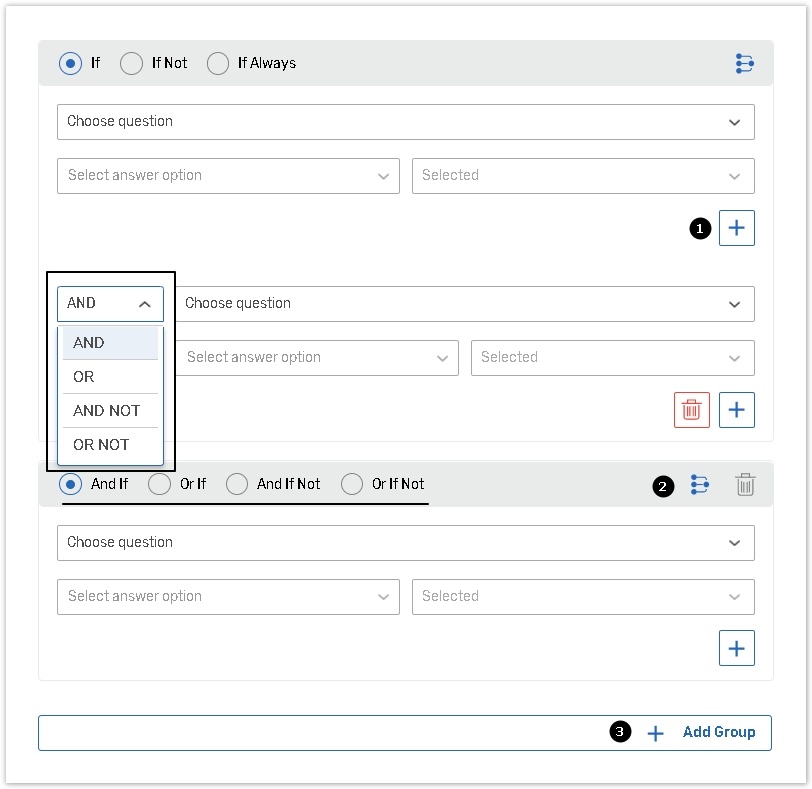Click the plus icon beside marker 1

point(736,228)
